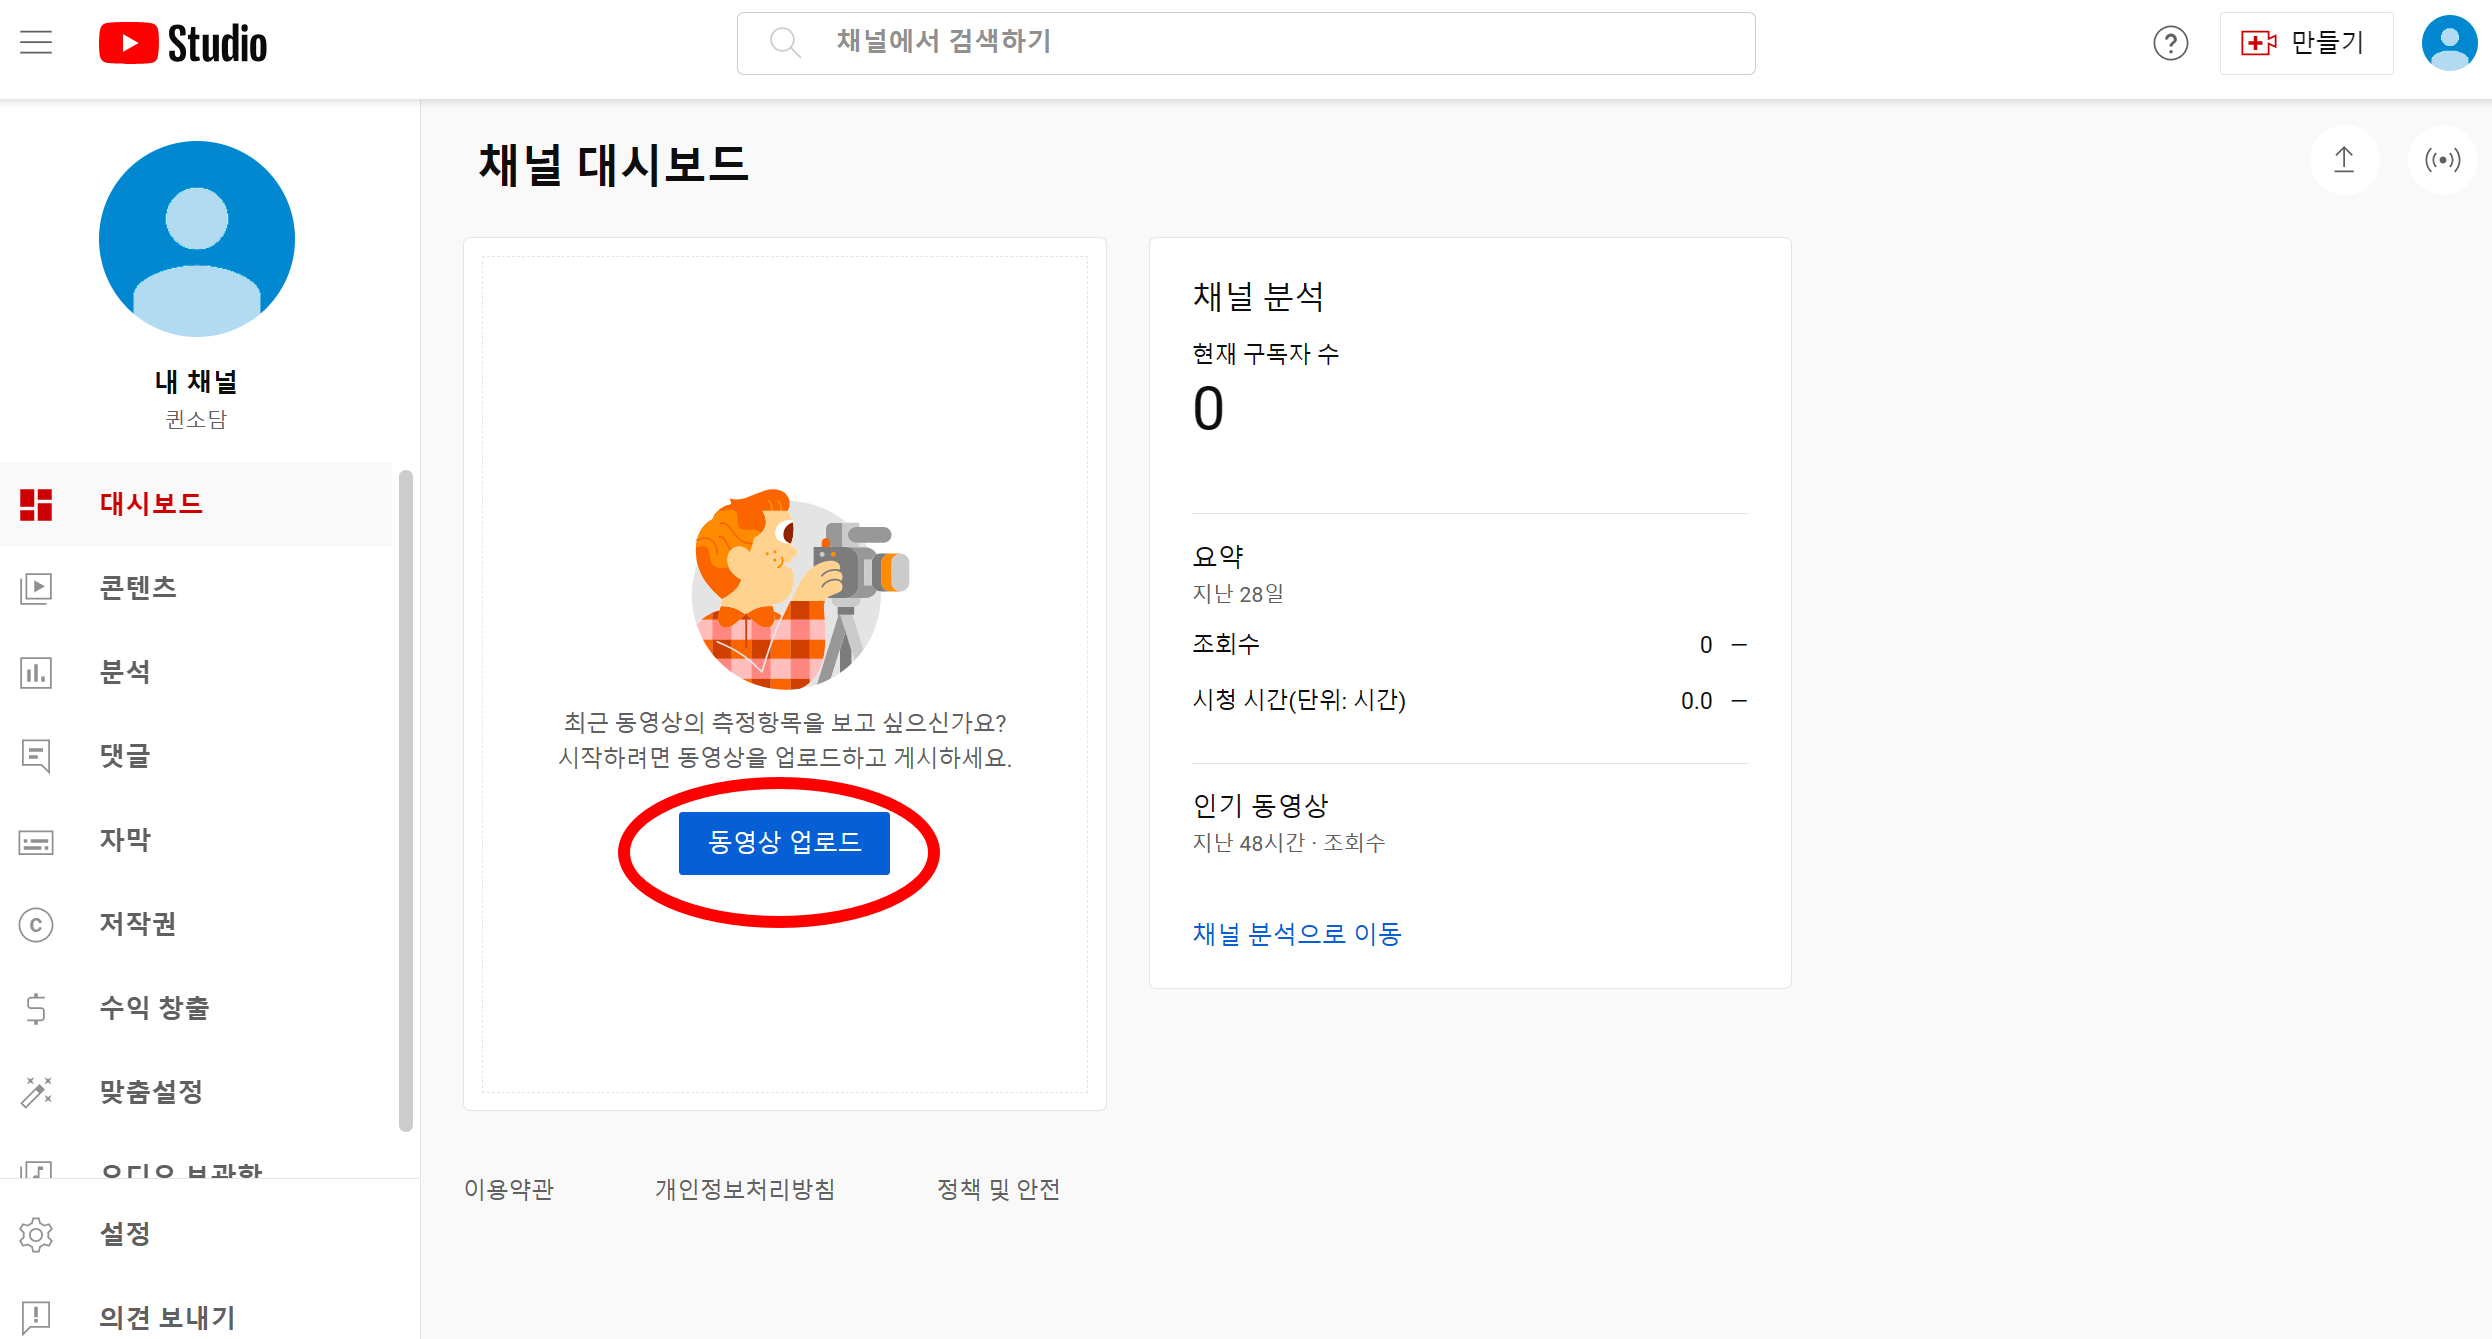2492x1339 pixels.
Task: Open the 만들기 create dropdown button
Action: (2306, 43)
